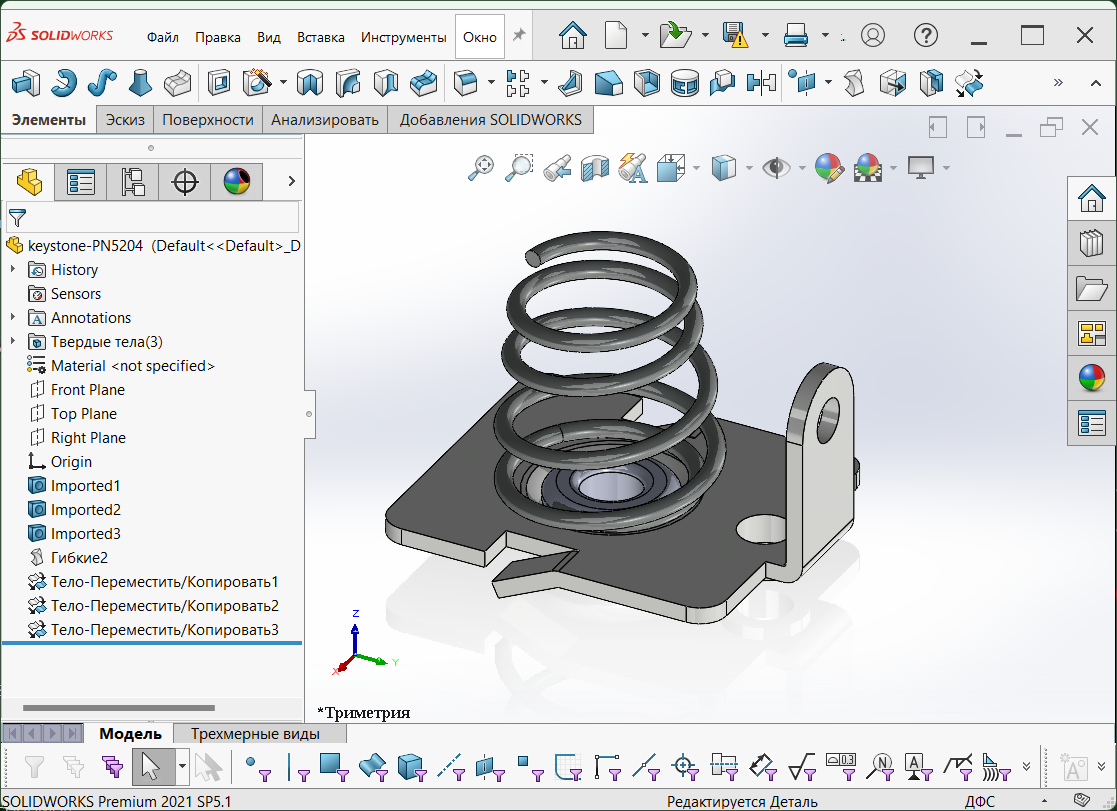Open the FeatureManager design tree filter icon
Viewport: 1117px width, 811px height.
[x=17, y=217]
